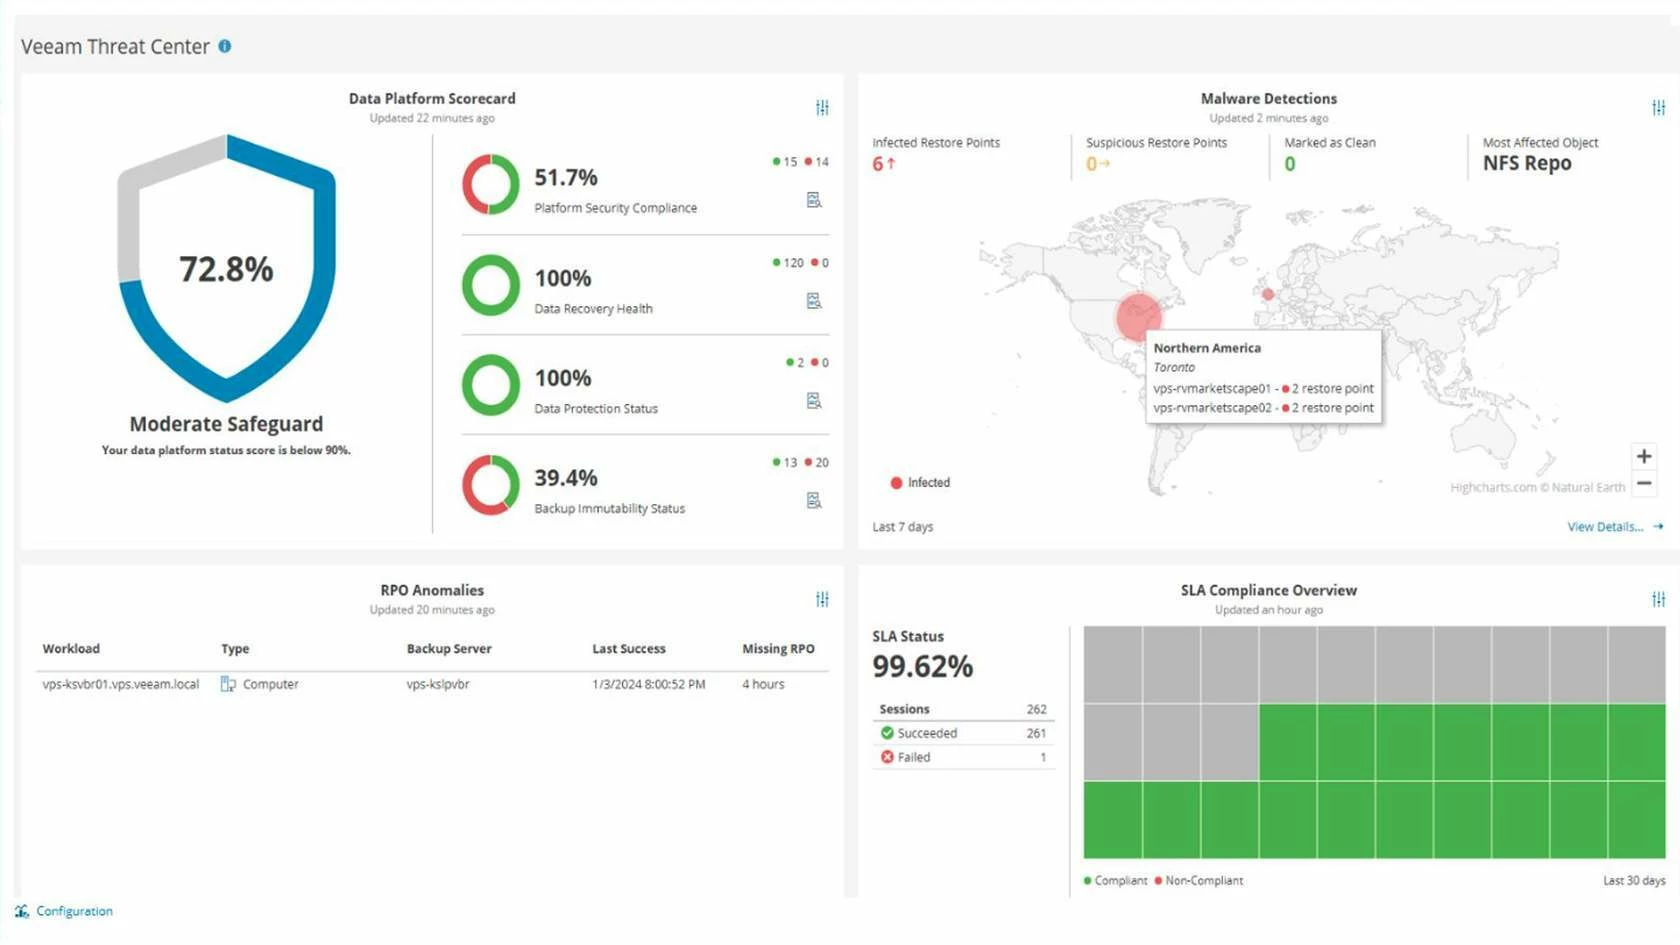Open Malware Detections widget settings icon
Image resolution: width=1680 pixels, height=945 pixels.
(1658, 107)
